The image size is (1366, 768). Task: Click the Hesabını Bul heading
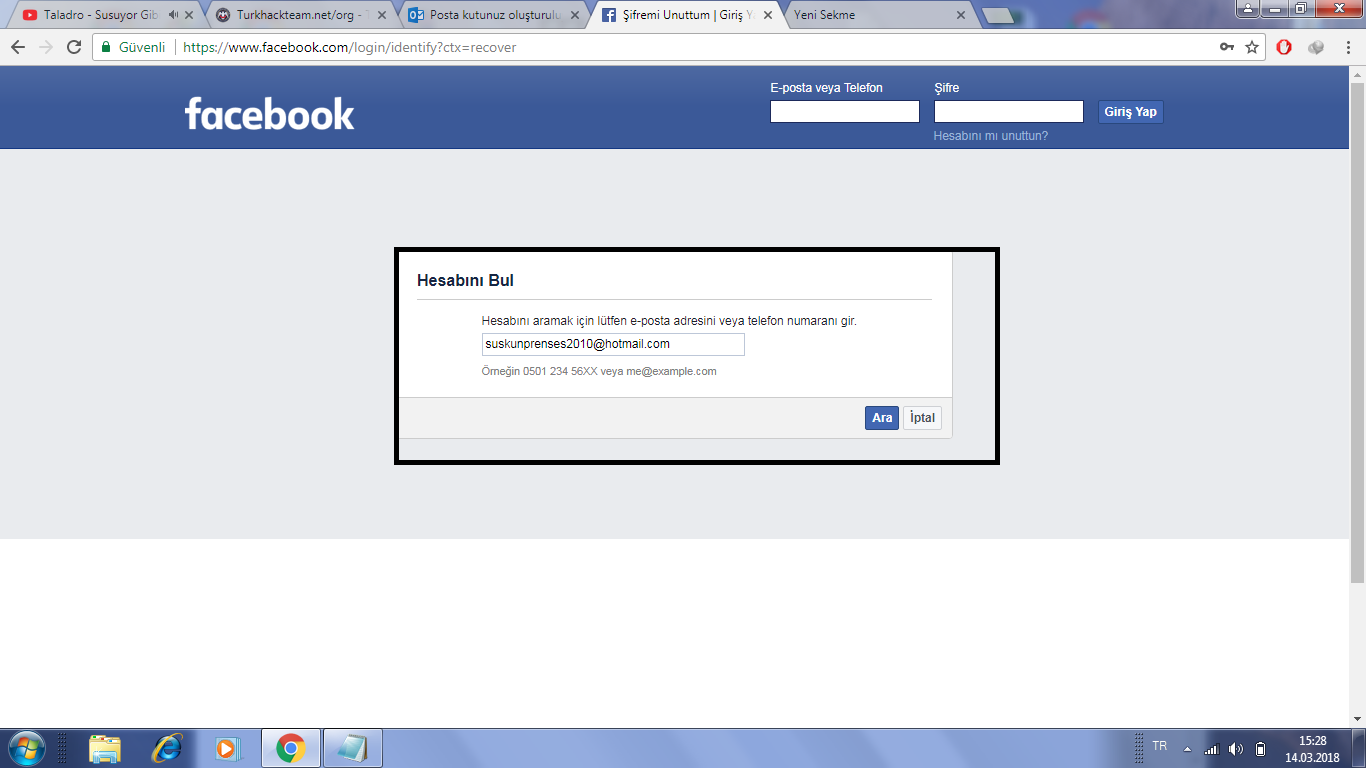[x=465, y=281]
